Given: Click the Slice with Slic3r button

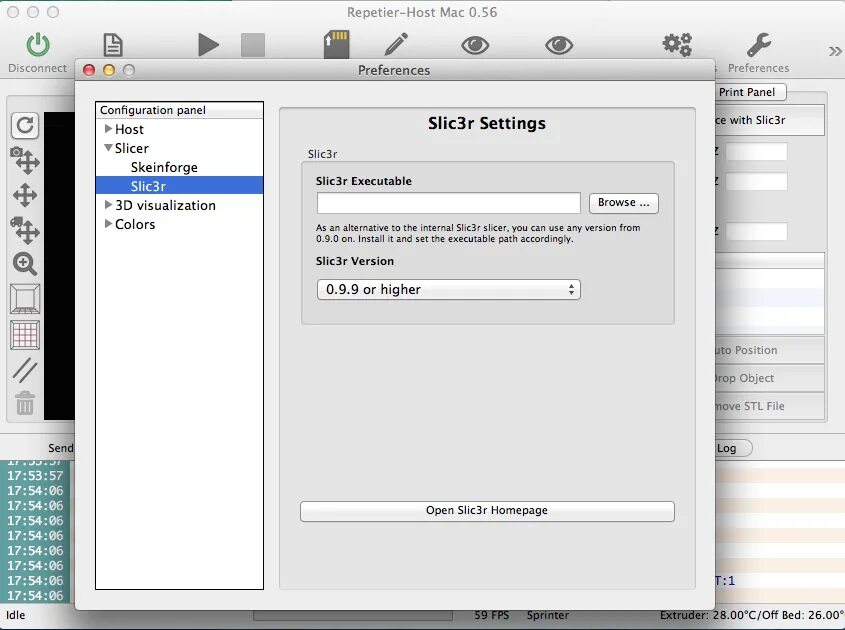Looking at the screenshot, I should (770, 120).
